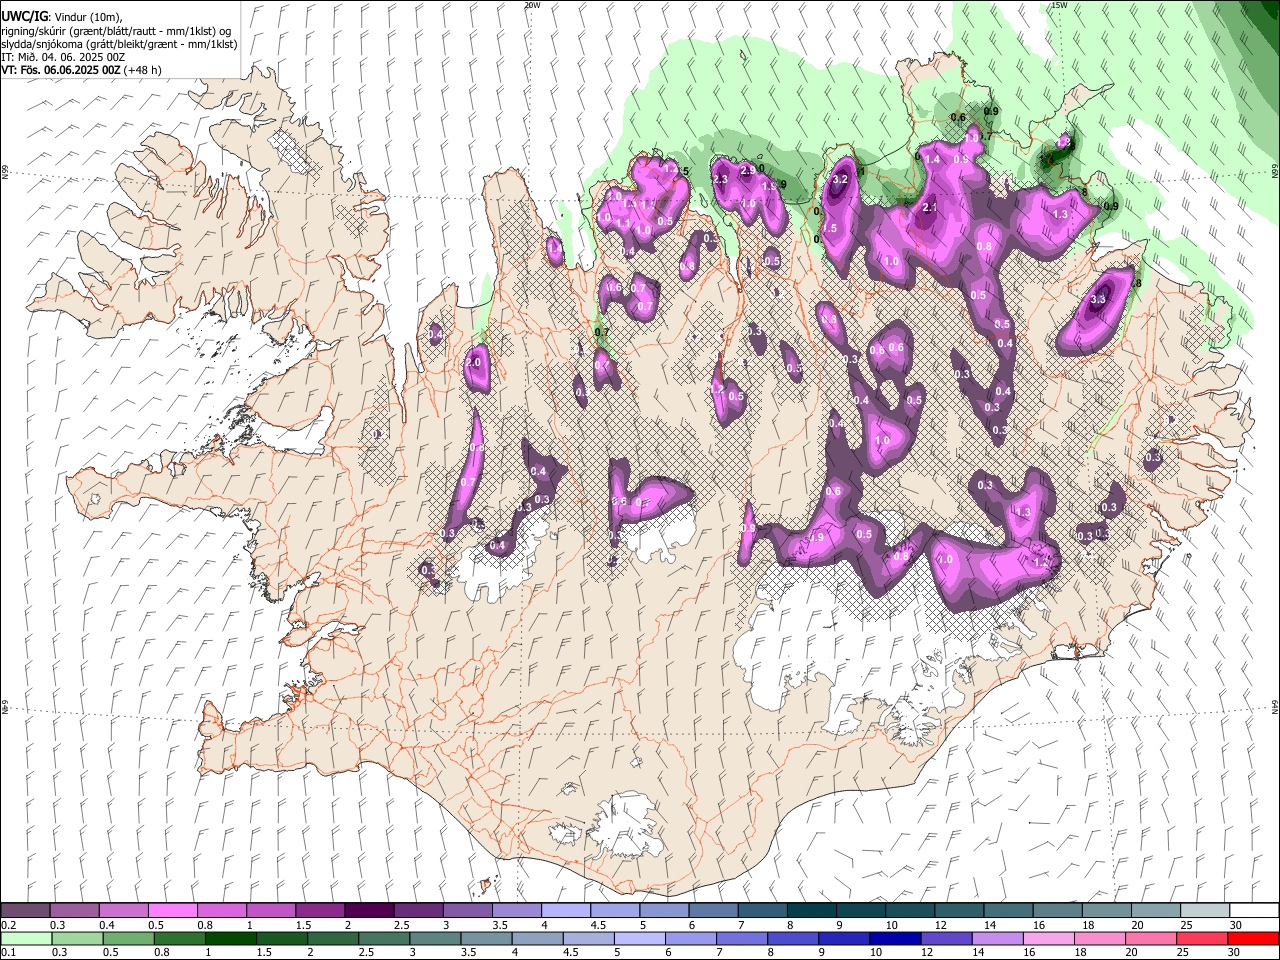Pick the green scale swatch between 1.5 and 2

point(281,939)
